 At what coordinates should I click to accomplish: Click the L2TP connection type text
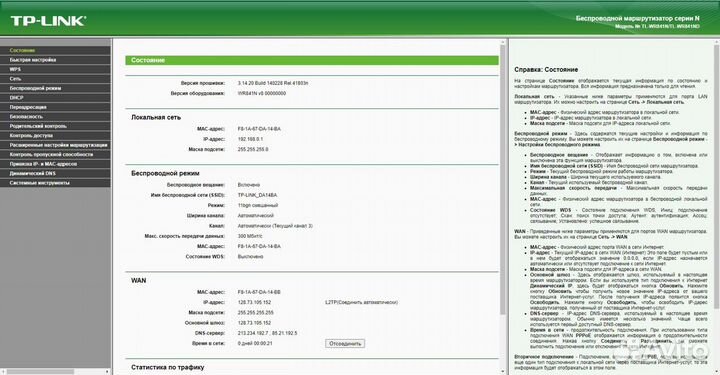pos(361,302)
